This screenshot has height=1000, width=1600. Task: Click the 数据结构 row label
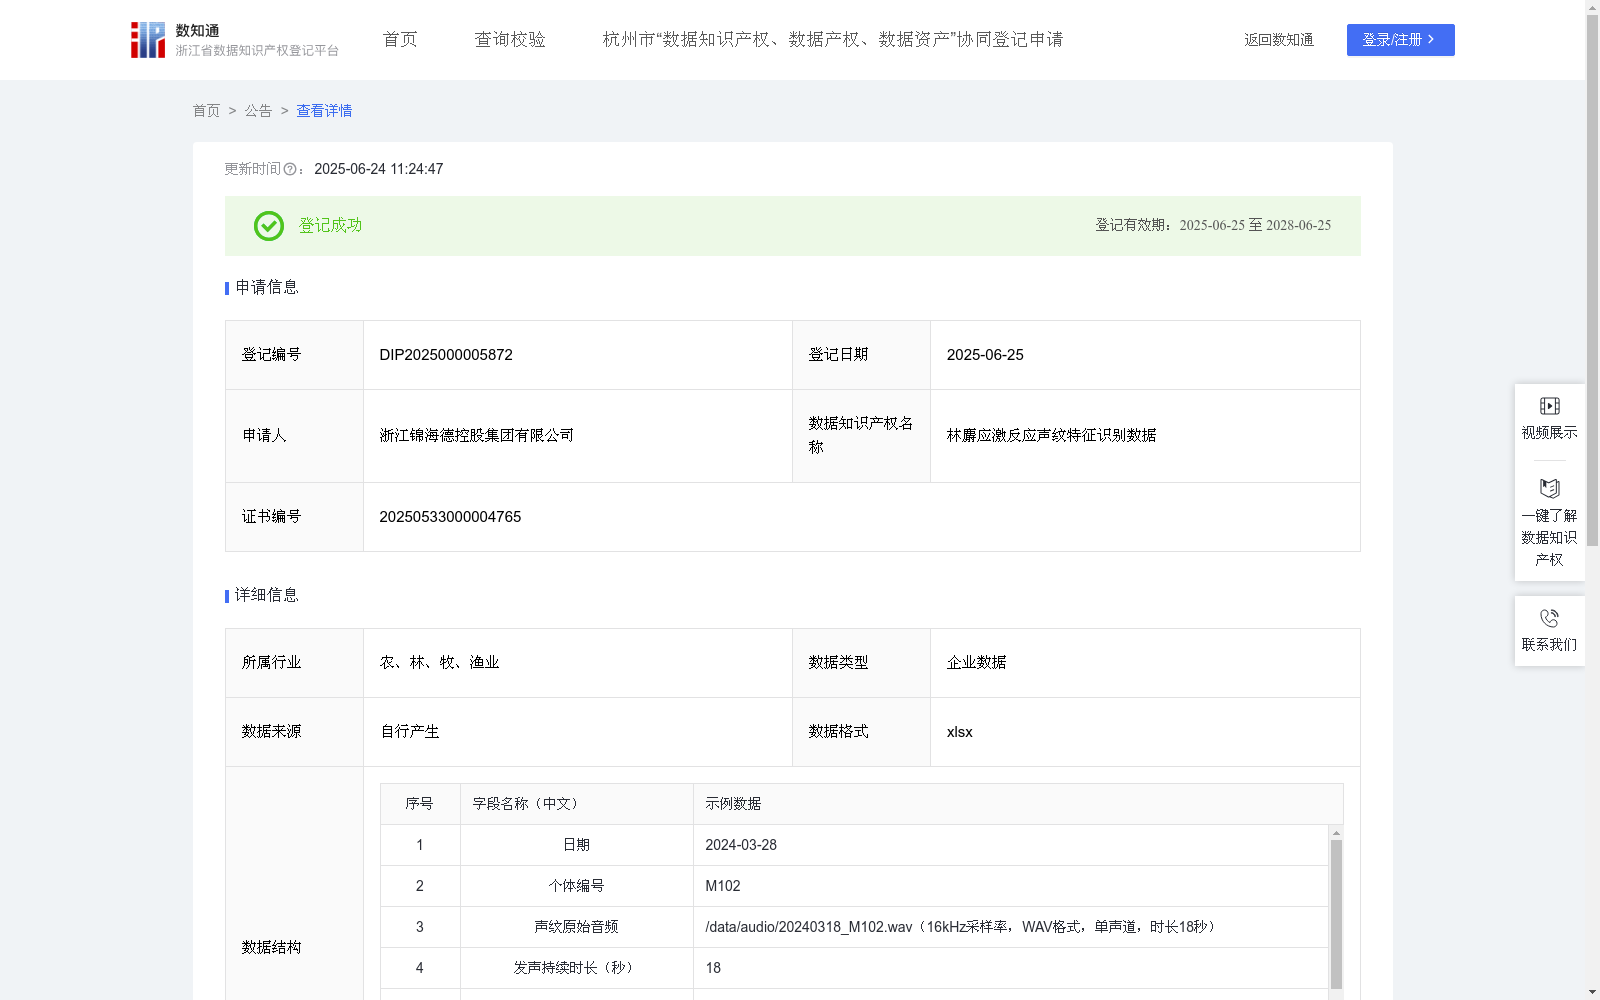coord(271,948)
